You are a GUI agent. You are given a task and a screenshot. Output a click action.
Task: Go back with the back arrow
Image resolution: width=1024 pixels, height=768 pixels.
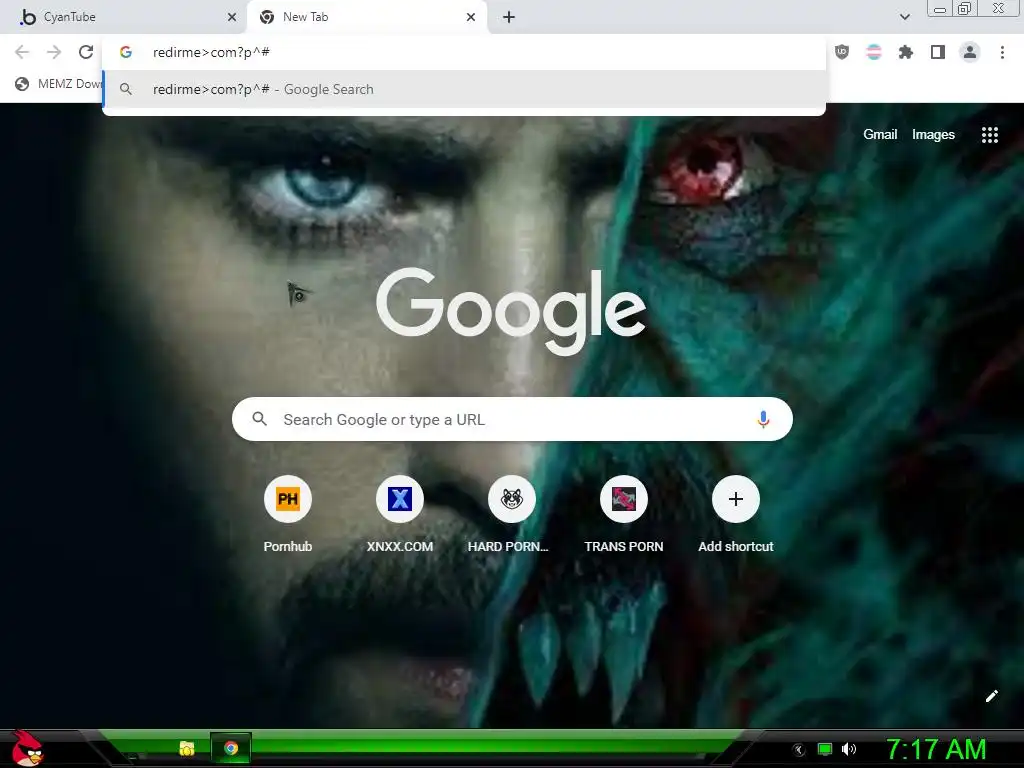(x=22, y=52)
